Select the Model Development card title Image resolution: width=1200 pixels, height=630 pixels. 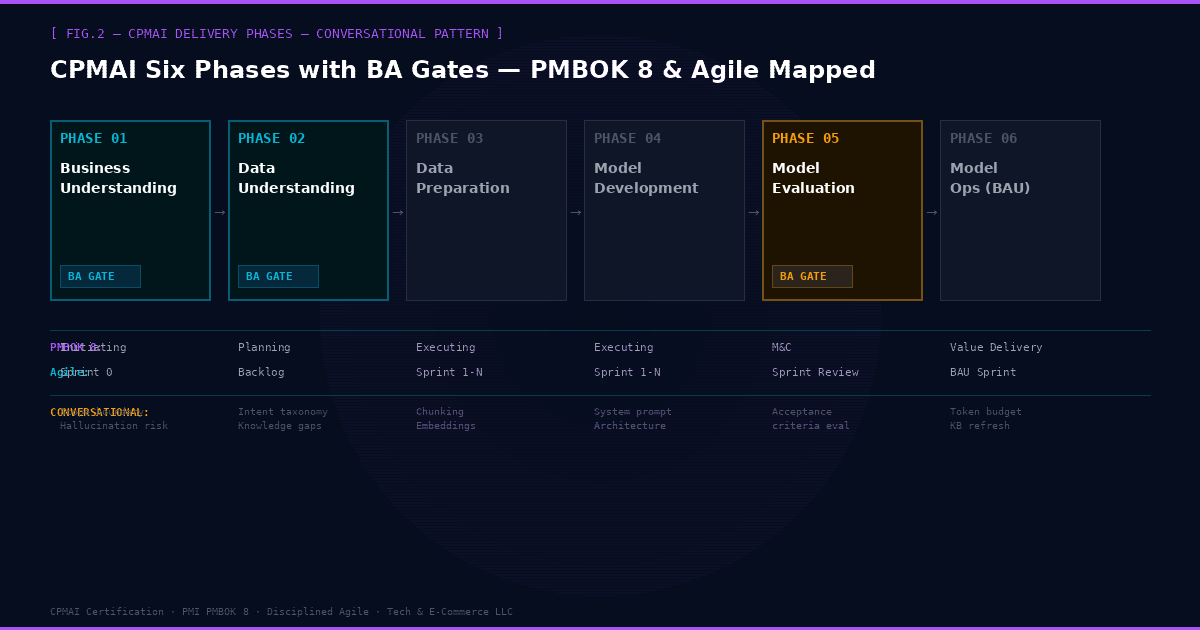pos(646,178)
